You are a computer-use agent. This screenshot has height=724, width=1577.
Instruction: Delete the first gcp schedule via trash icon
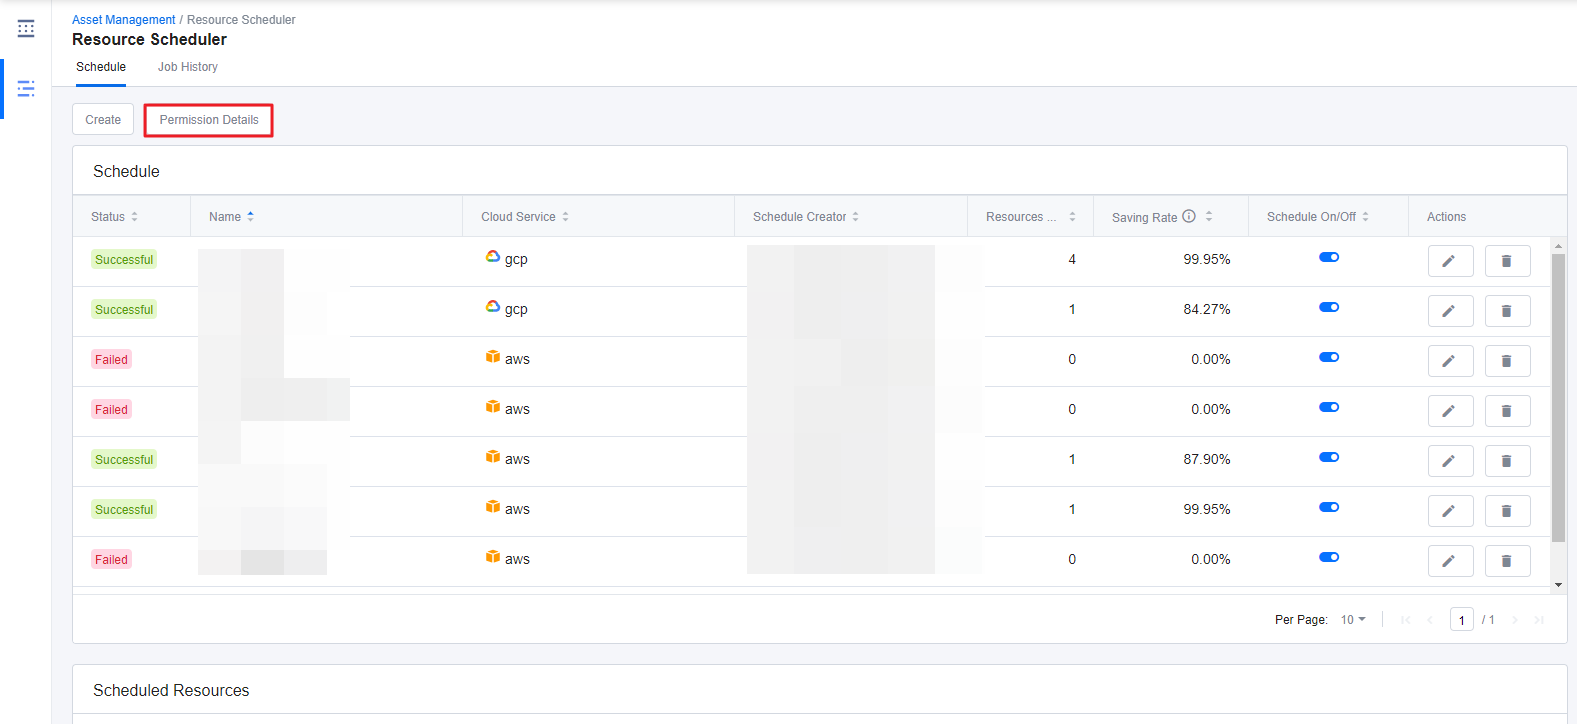click(x=1506, y=261)
